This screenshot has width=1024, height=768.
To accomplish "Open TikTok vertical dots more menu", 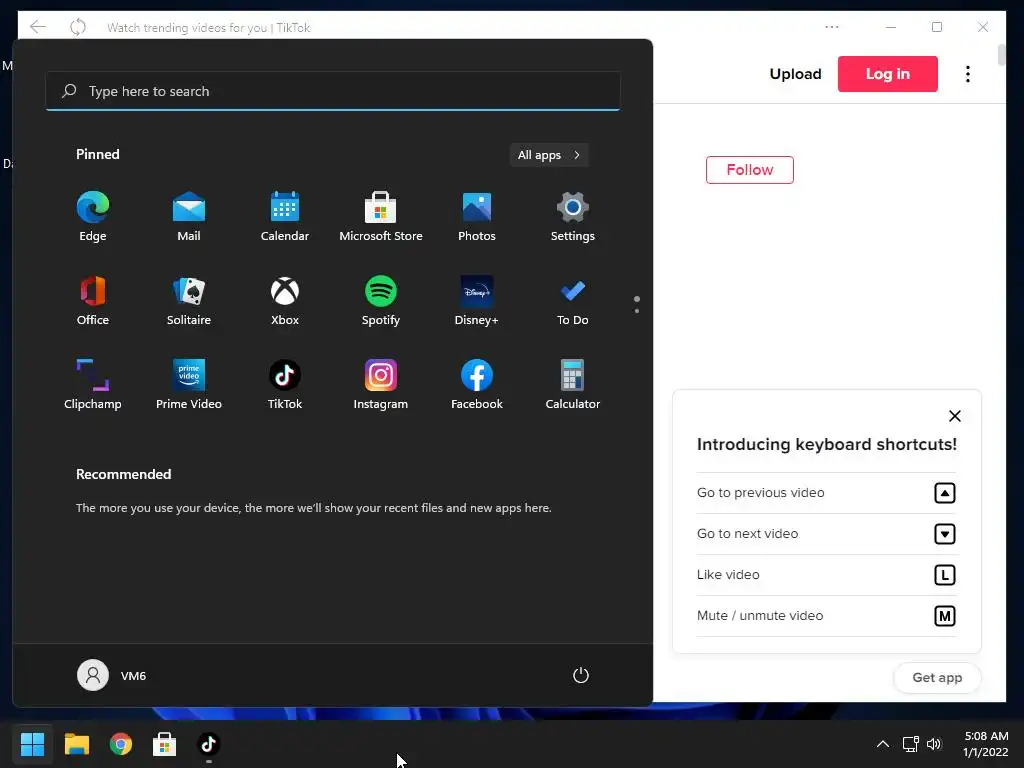I will tap(968, 74).
